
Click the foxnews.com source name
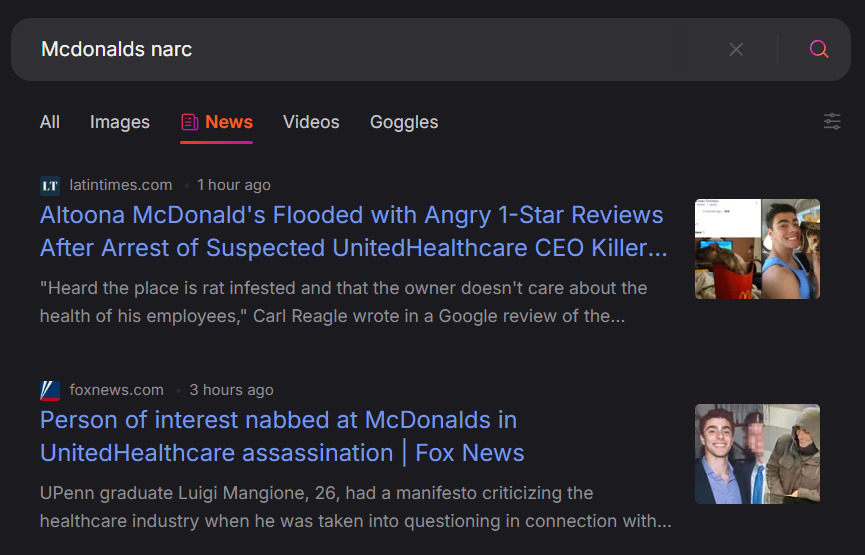[116, 390]
